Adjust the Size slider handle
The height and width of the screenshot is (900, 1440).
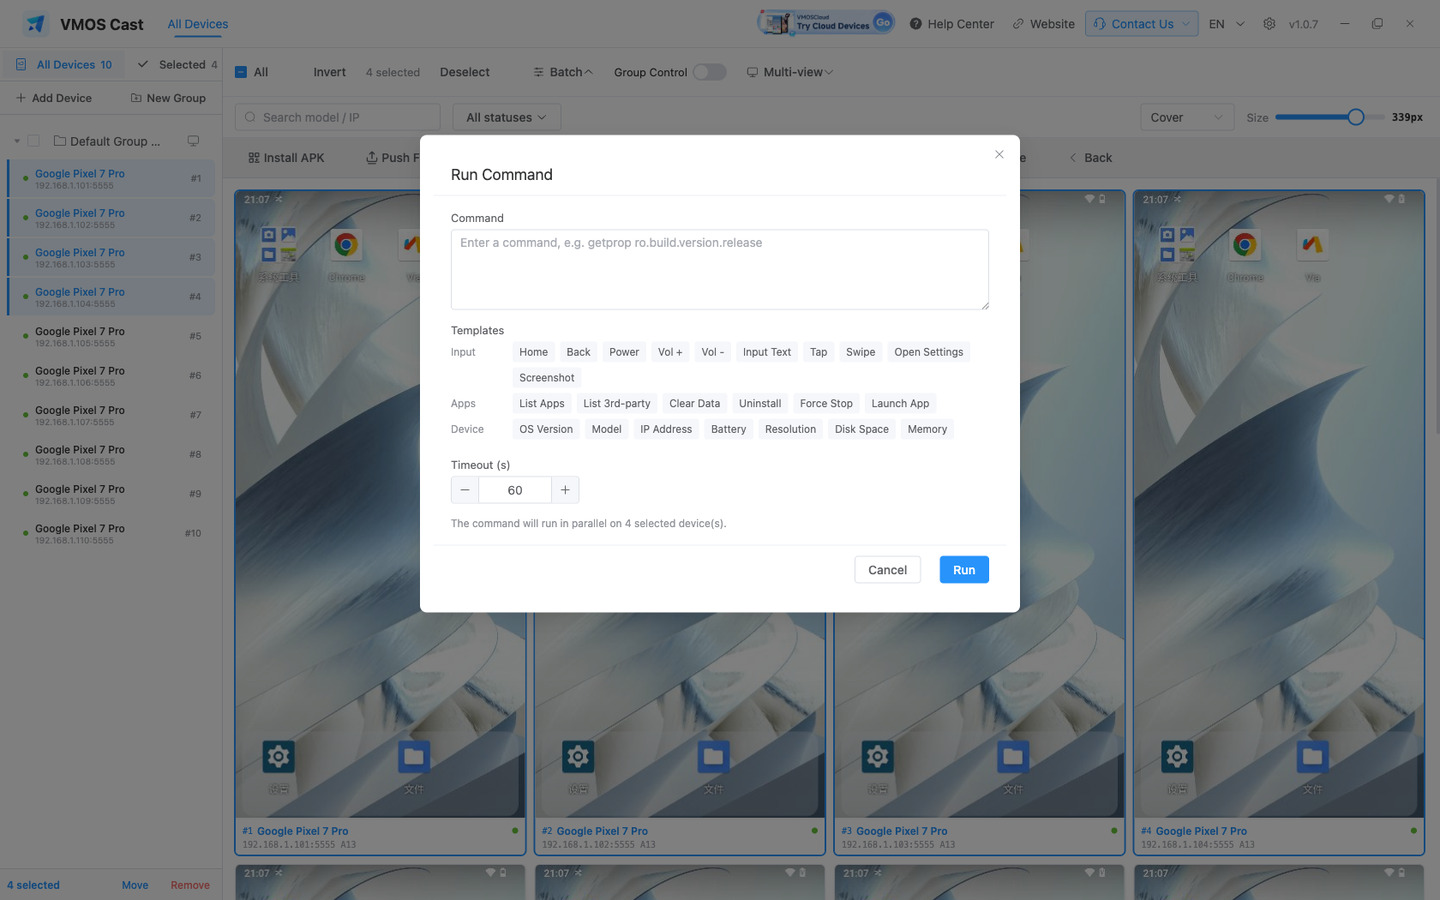click(1356, 117)
